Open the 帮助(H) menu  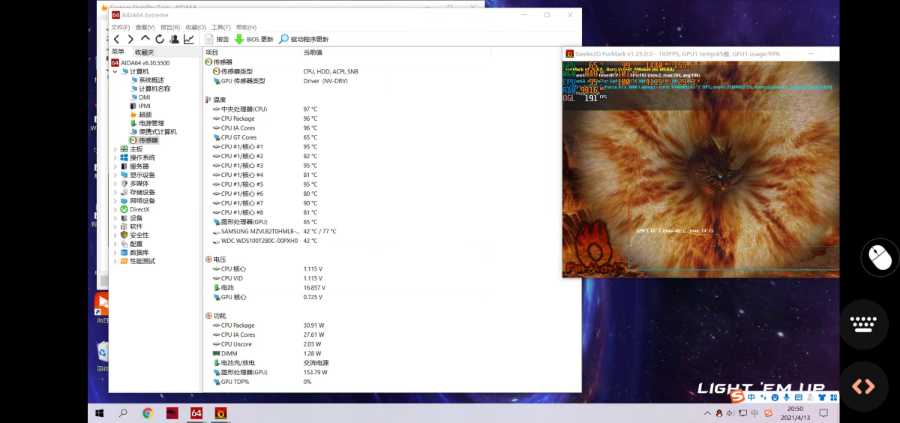tap(246, 27)
